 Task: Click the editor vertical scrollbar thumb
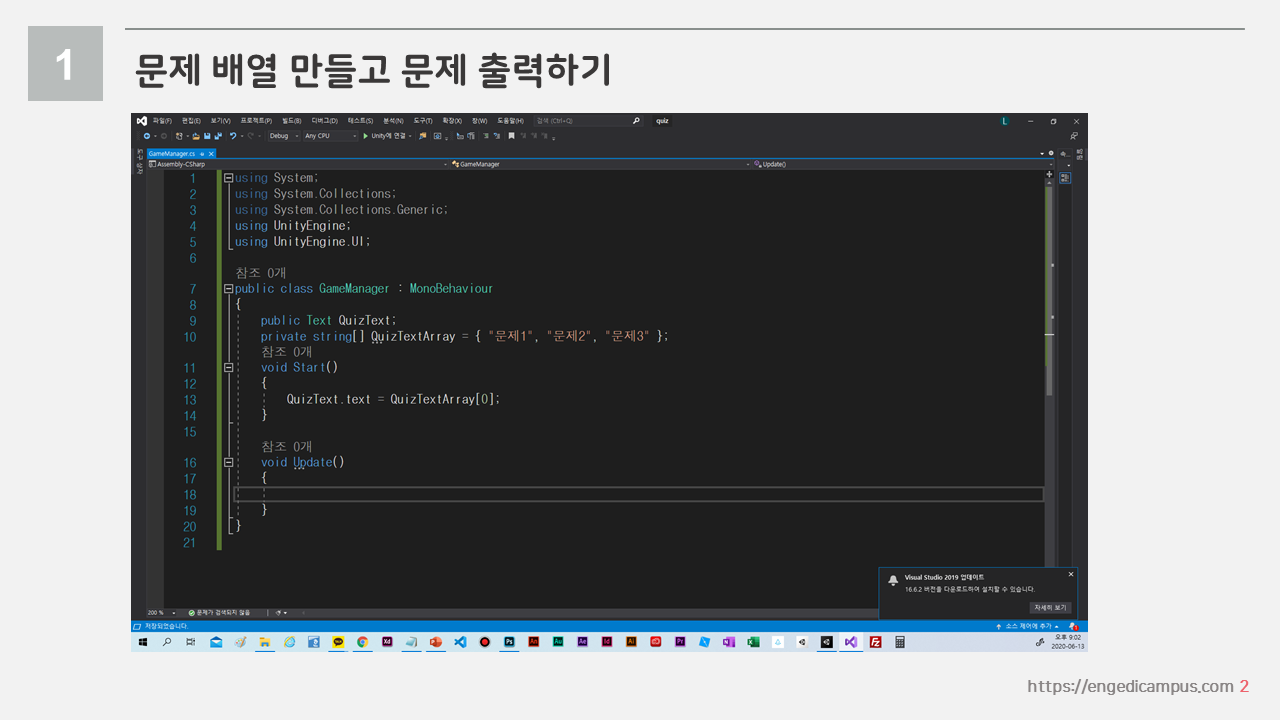tap(1049, 290)
